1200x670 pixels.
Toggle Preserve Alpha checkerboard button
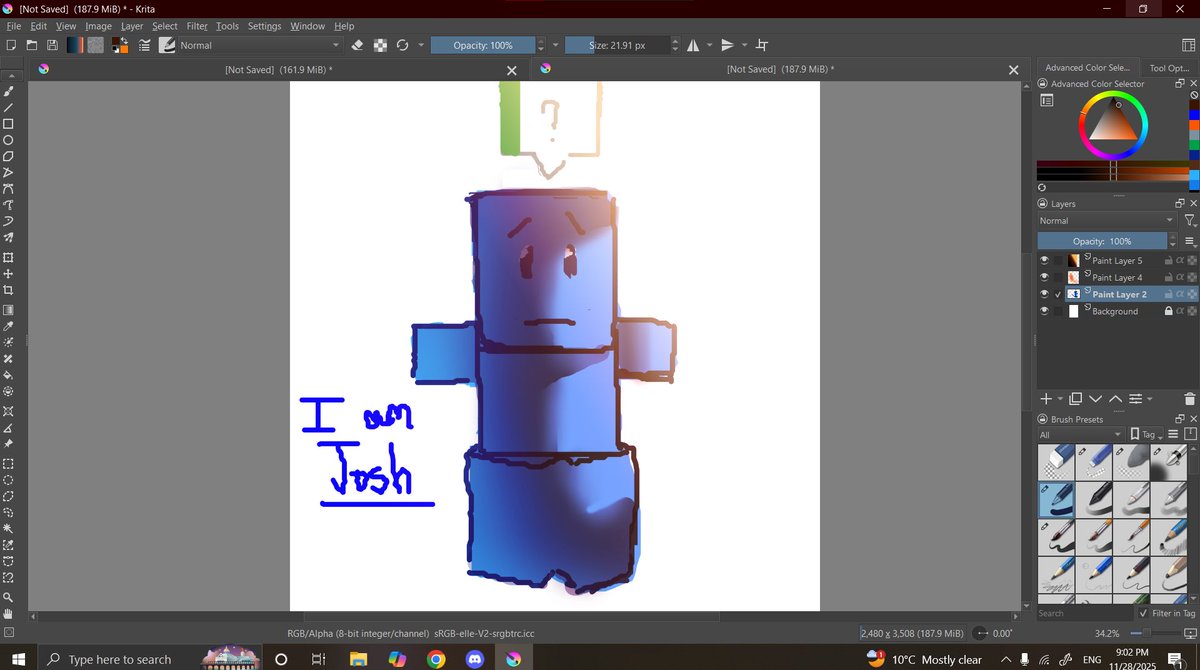[380, 45]
